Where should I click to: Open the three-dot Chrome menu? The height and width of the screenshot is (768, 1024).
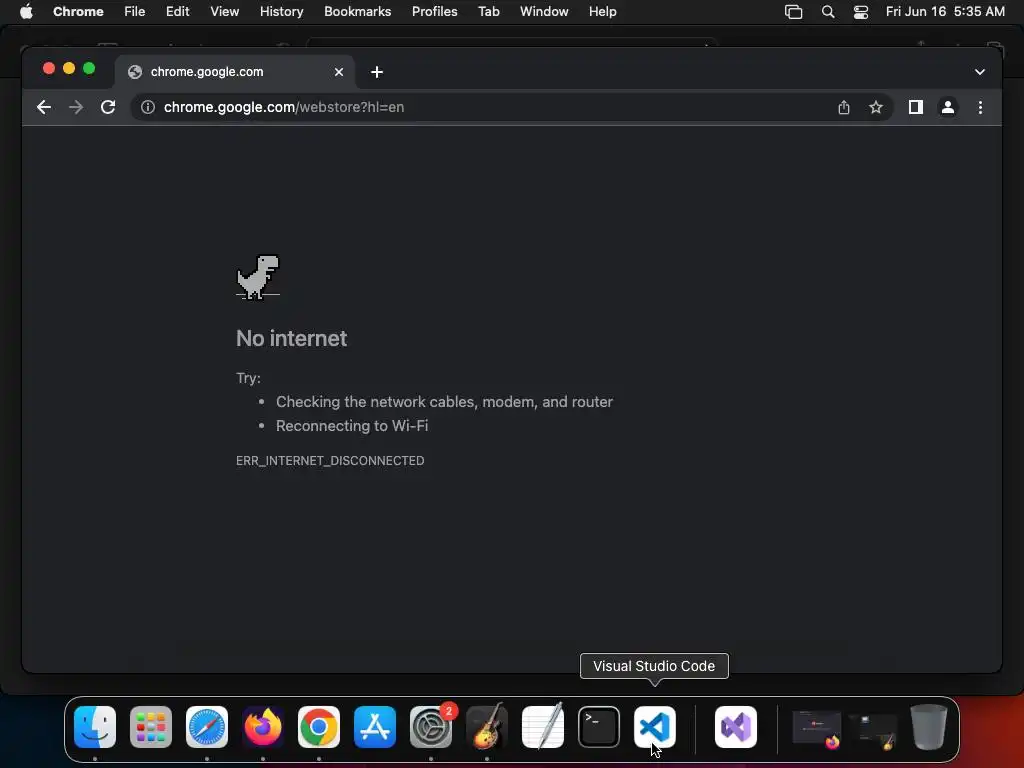pos(980,107)
